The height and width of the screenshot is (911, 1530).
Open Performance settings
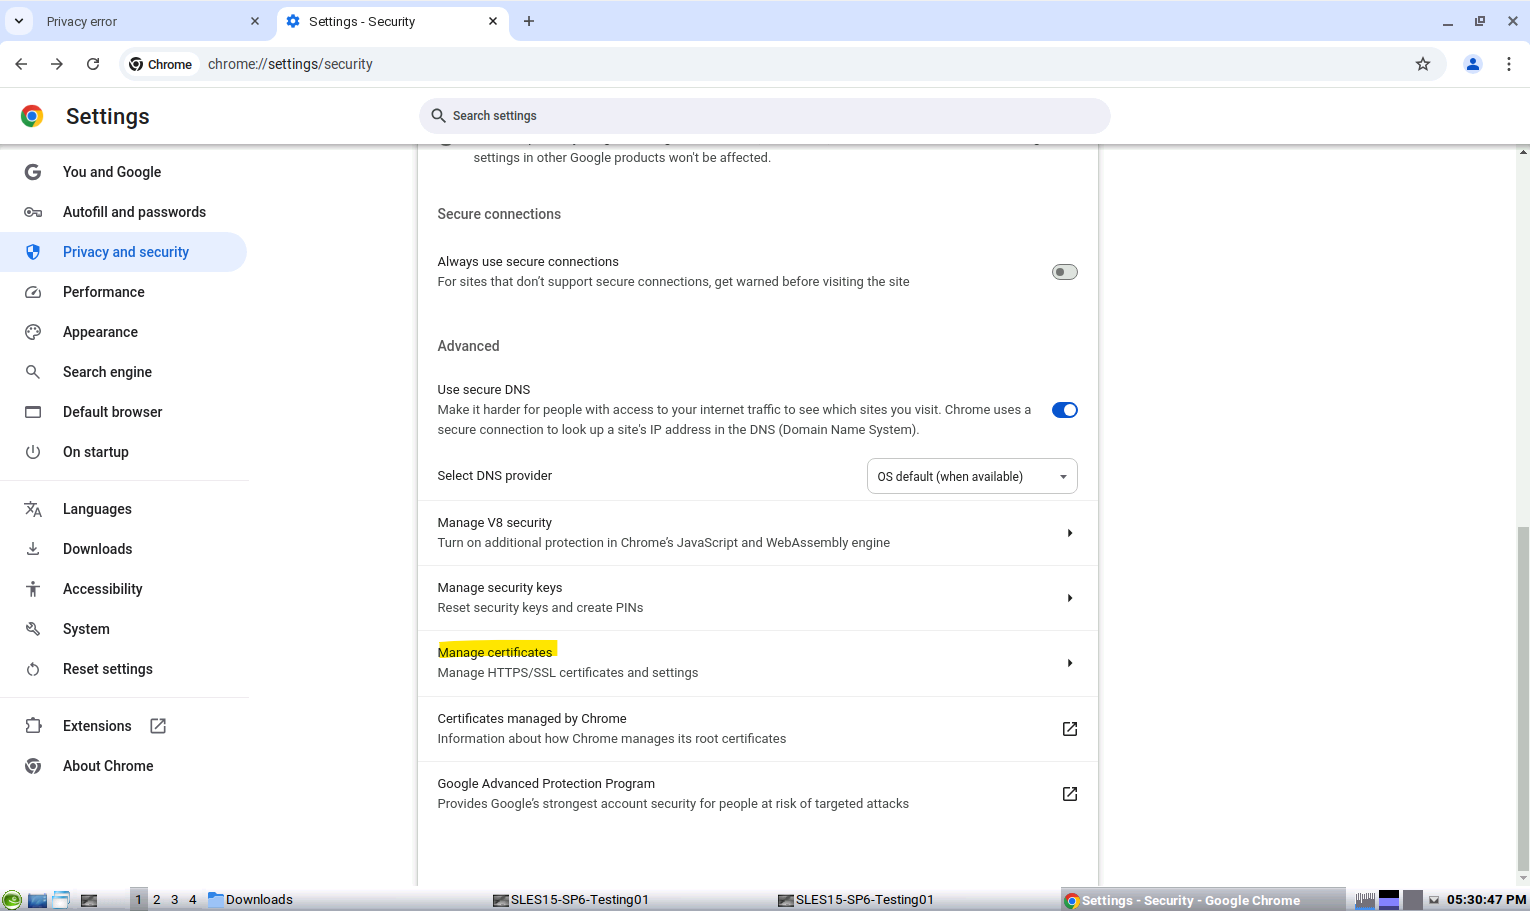pyautogui.click(x=104, y=292)
